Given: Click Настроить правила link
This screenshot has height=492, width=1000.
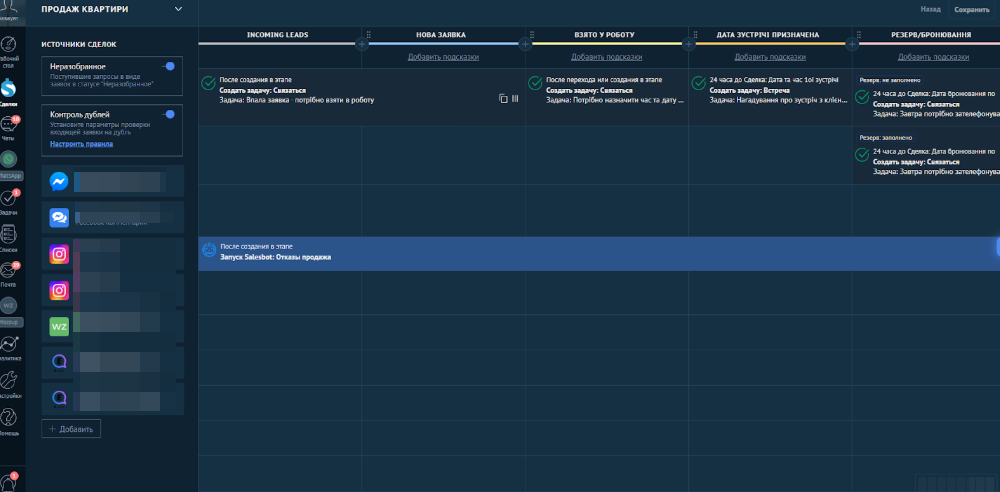Looking at the screenshot, I should (x=82, y=144).
